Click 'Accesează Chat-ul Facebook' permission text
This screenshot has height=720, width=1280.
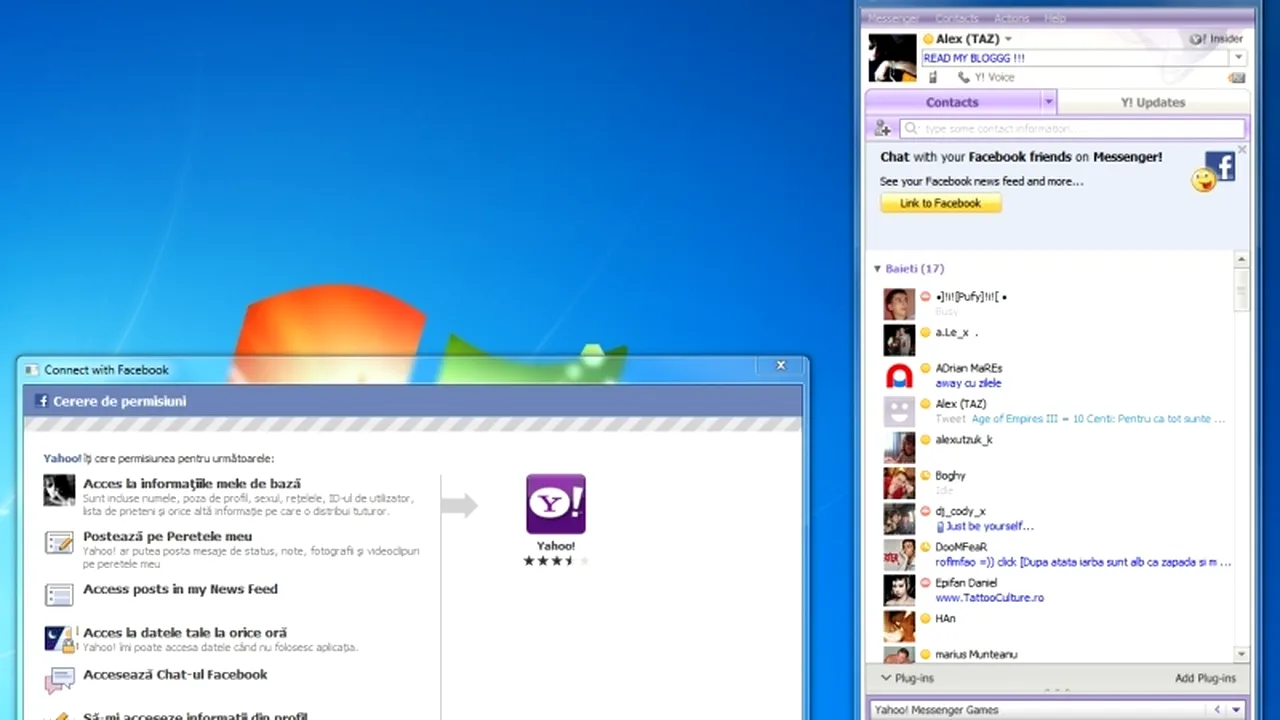175,675
